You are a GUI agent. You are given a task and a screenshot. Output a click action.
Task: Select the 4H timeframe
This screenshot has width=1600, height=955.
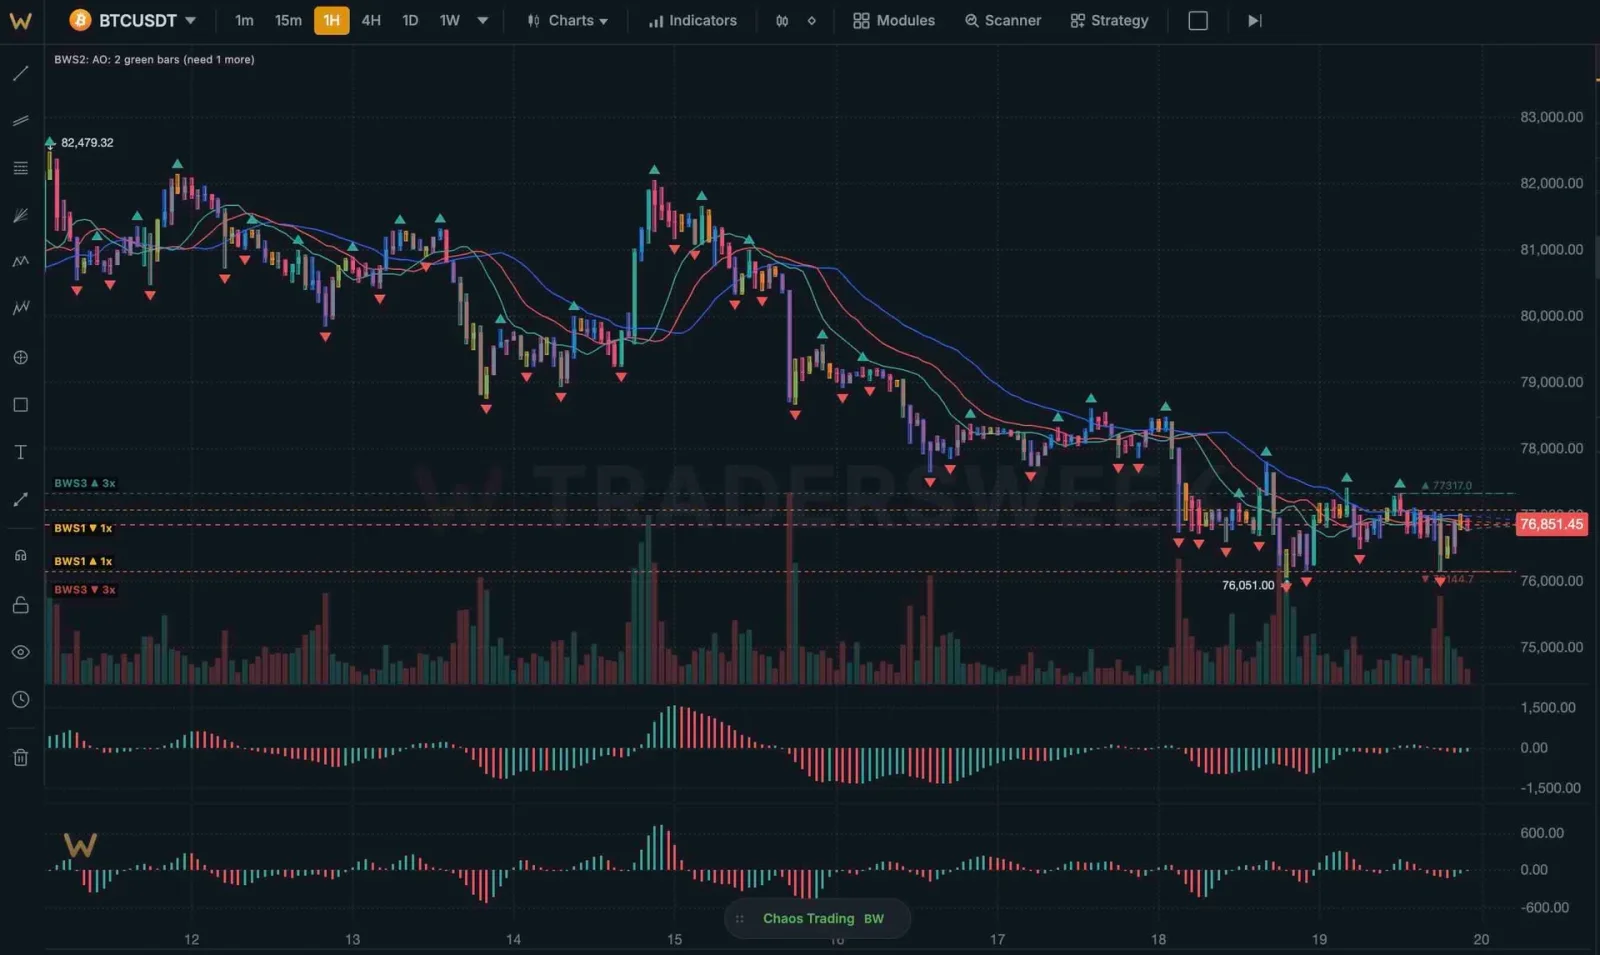click(x=371, y=20)
